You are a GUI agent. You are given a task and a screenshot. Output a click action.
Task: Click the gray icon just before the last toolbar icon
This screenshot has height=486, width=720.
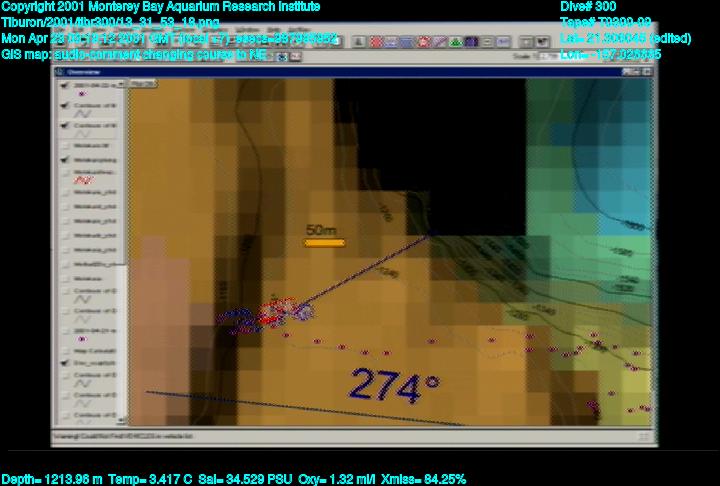526,42
